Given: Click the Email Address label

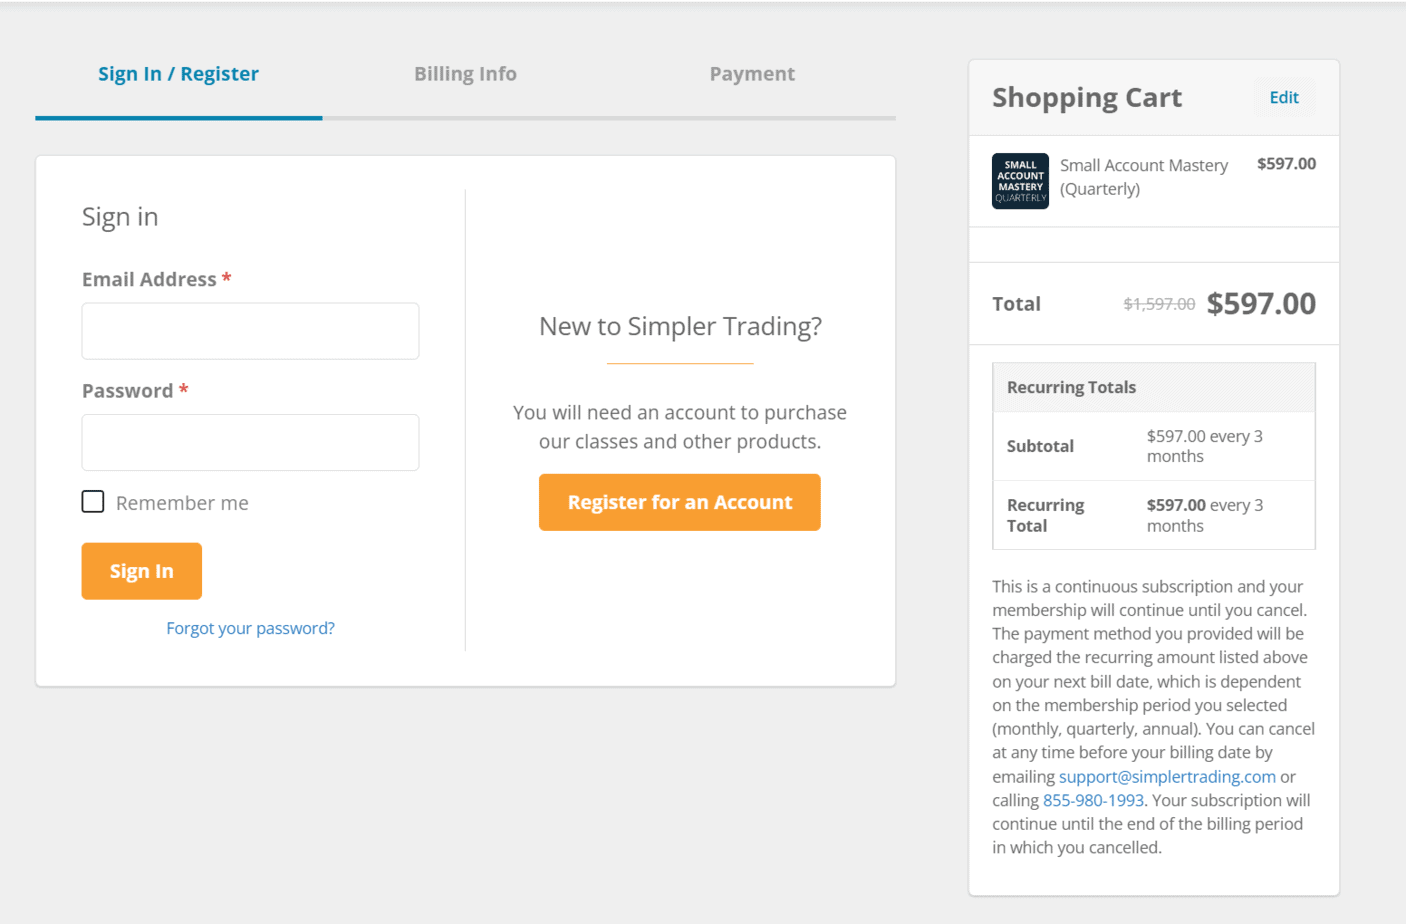Looking at the screenshot, I should coord(149,279).
